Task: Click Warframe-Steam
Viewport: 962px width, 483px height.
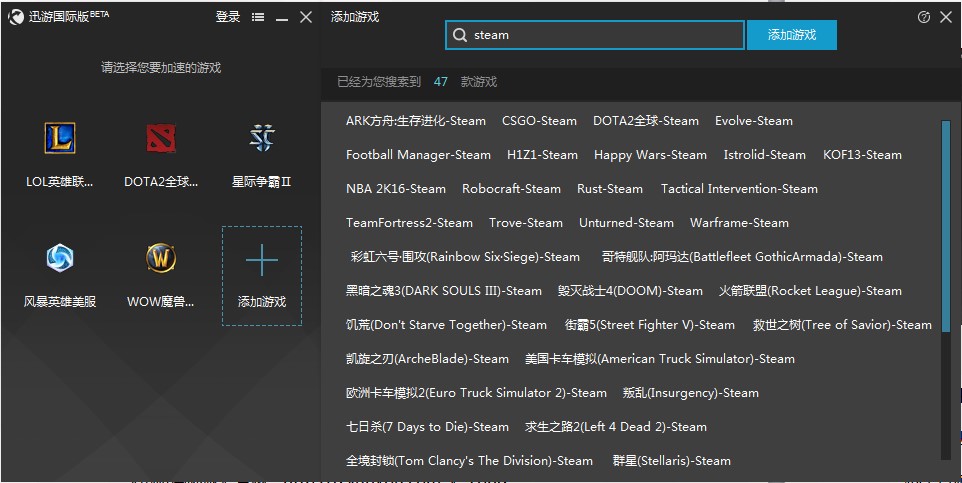Action: click(739, 223)
